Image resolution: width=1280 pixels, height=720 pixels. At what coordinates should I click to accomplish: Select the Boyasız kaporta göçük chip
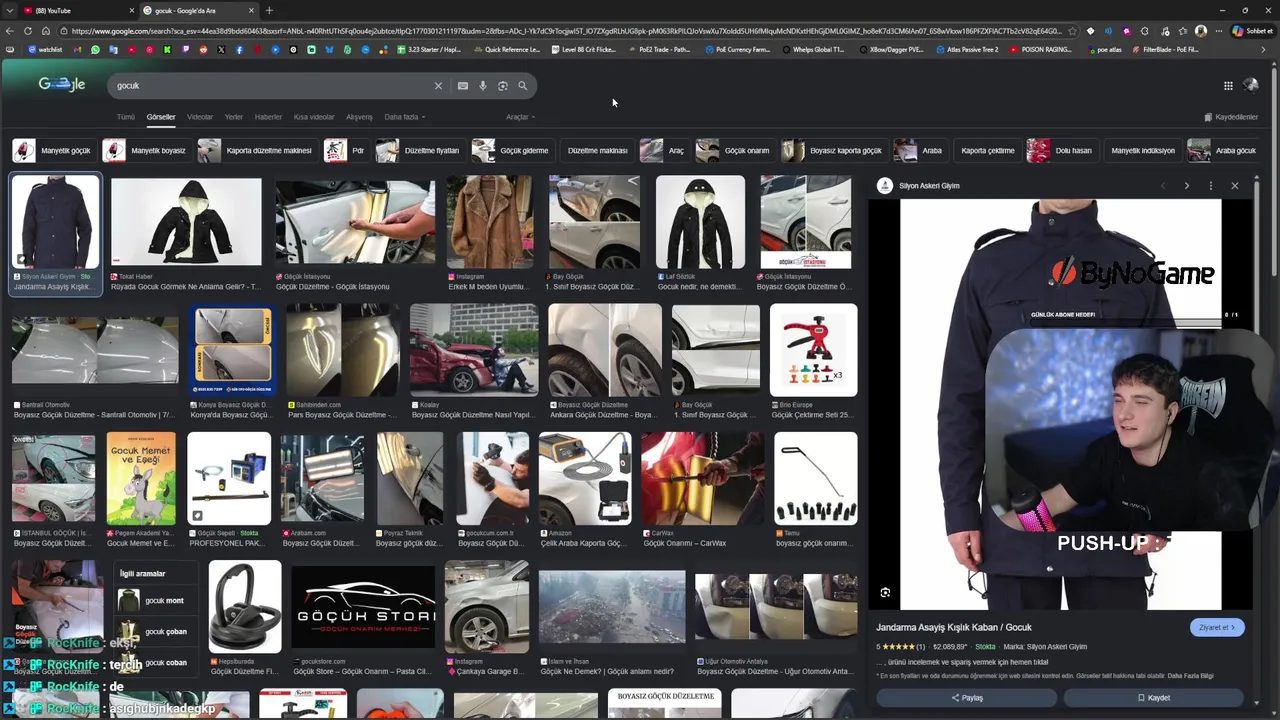coord(833,151)
